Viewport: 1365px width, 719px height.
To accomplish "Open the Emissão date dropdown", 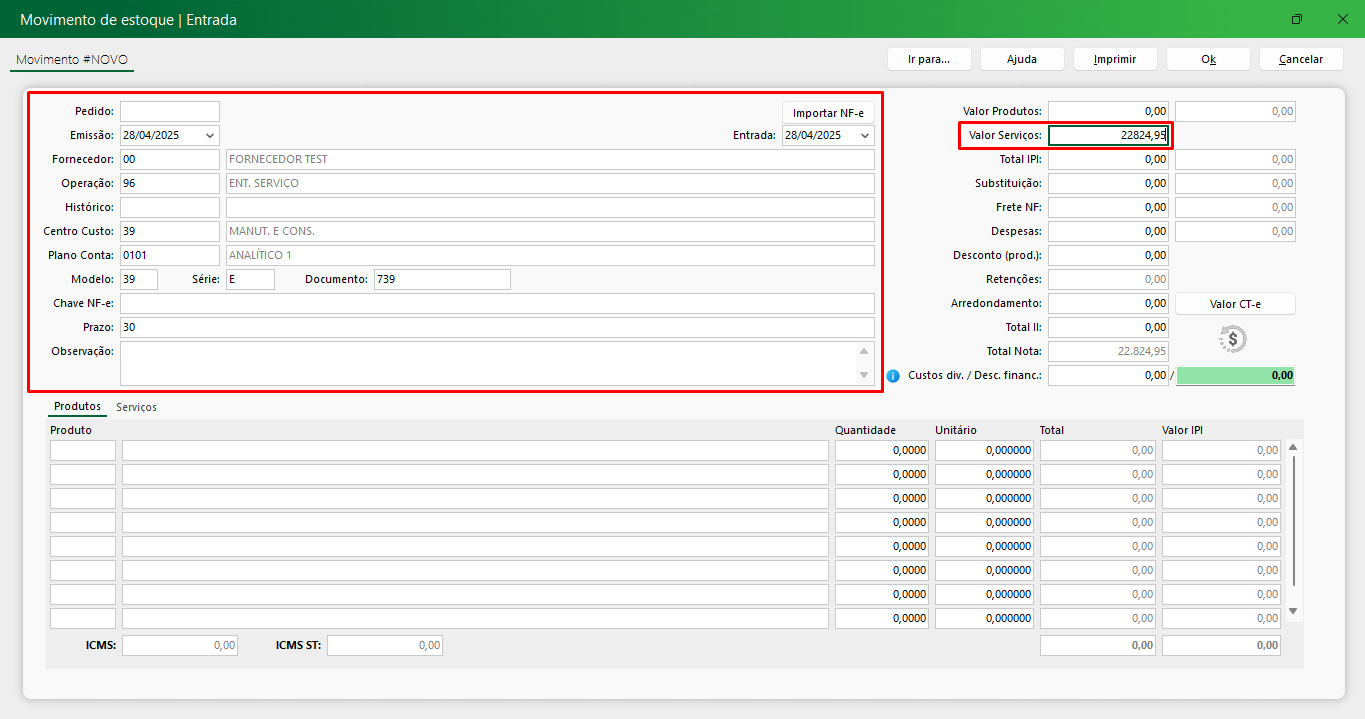I will (209, 135).
